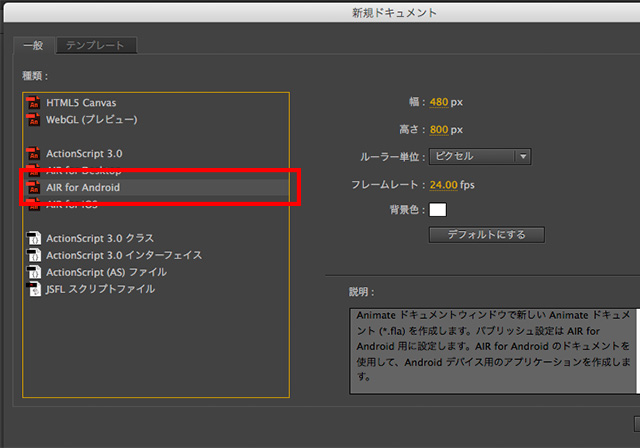Screen dimensions: 640x448
Task: Select HTML5 Canvas document type
Action: [x=156, y=103]
